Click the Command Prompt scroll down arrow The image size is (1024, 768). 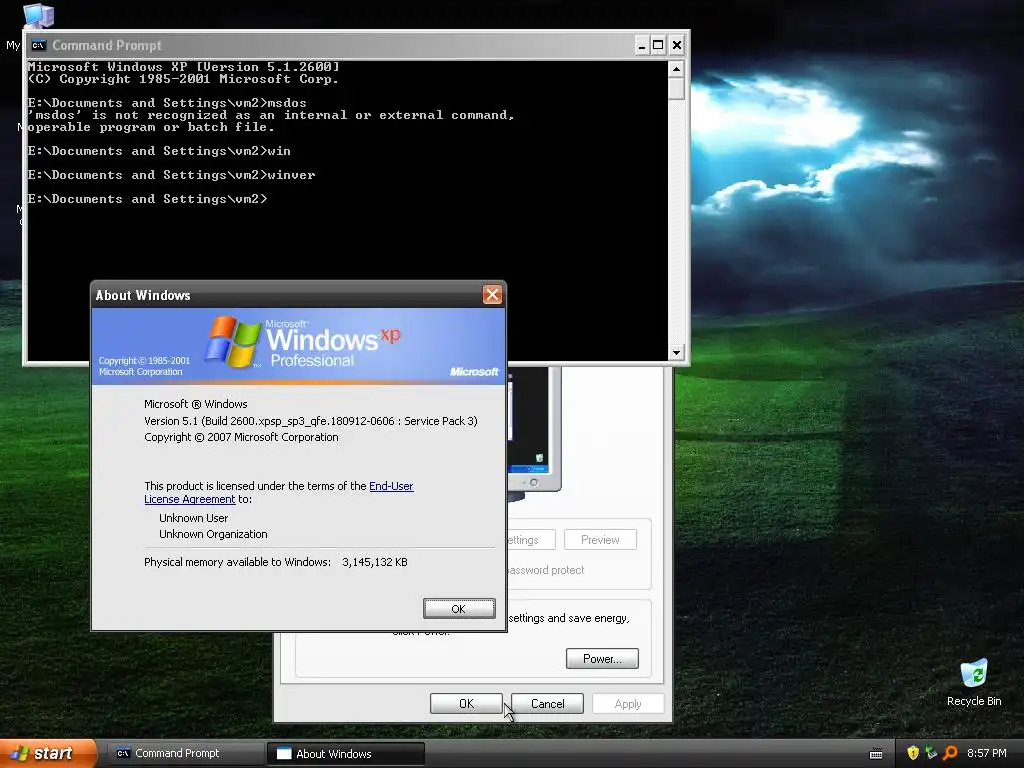pyautogui.click(x=677, y=353)
